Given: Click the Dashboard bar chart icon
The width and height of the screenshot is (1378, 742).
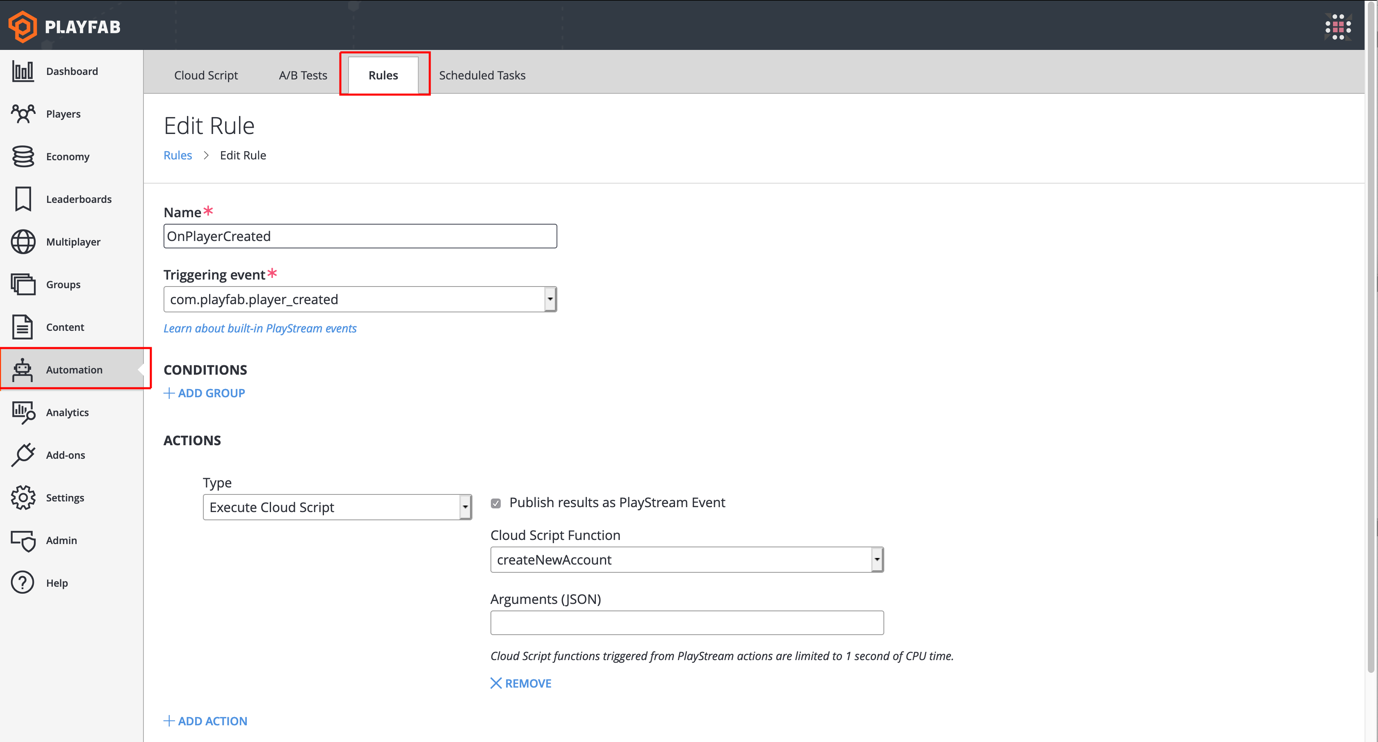Looking at the screenshot, I should click(23, 71).
